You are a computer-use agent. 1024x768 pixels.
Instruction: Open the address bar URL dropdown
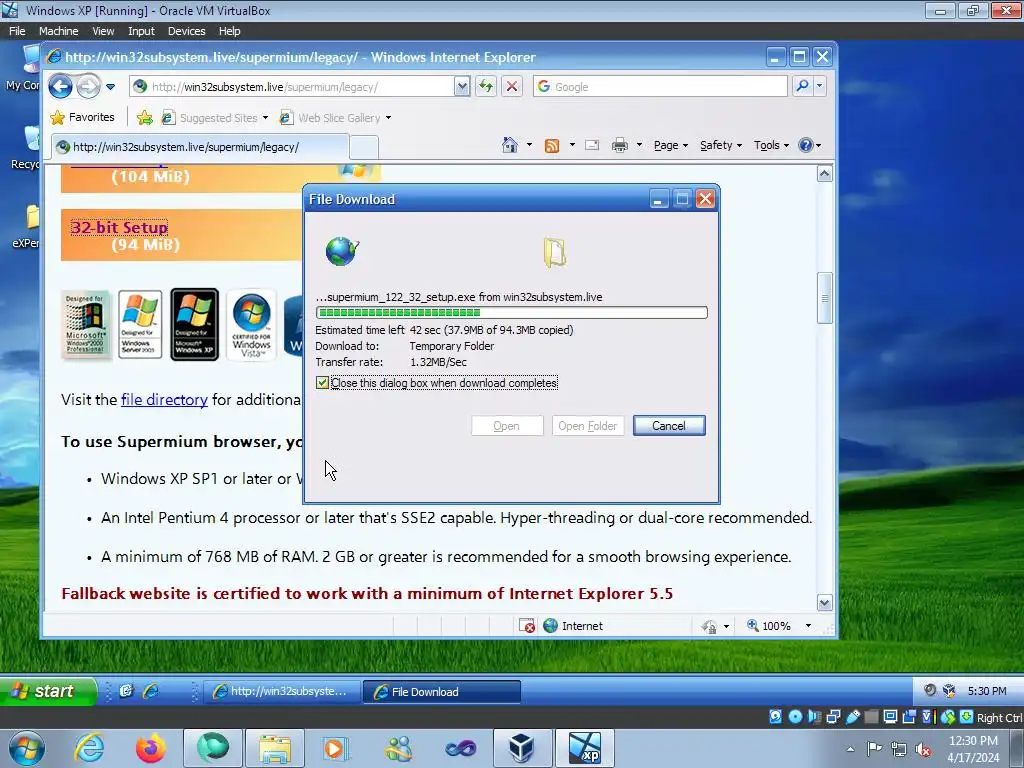click(x=462, y=86)
